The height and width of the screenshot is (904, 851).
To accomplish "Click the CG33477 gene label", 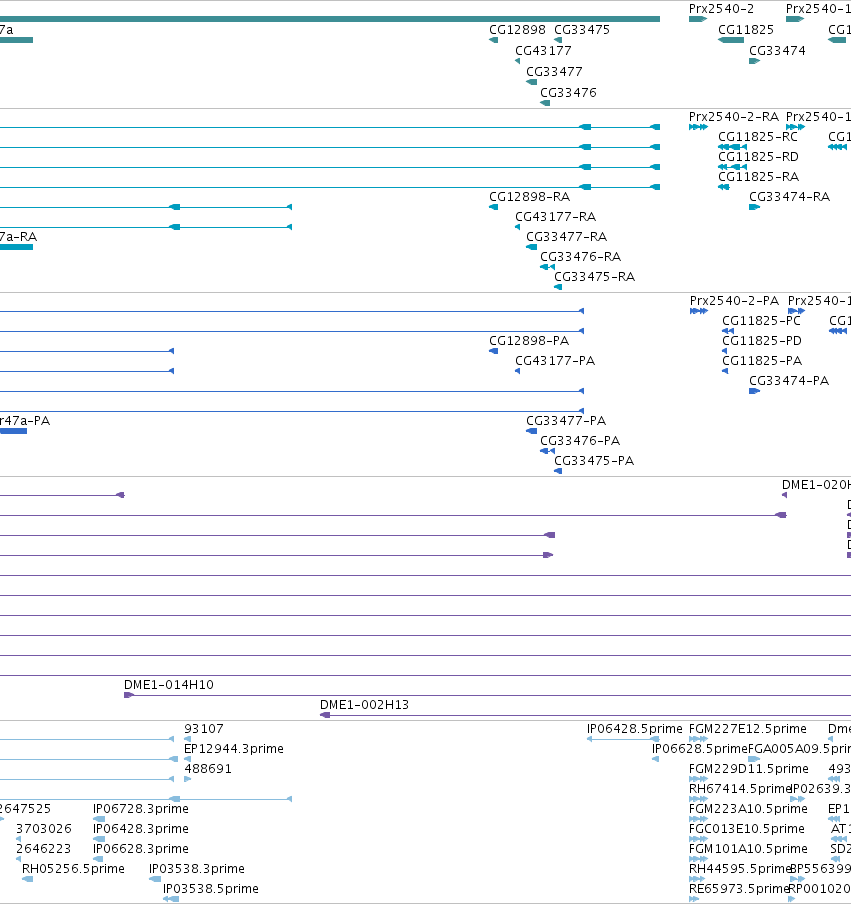I will (x=554, y=71).
